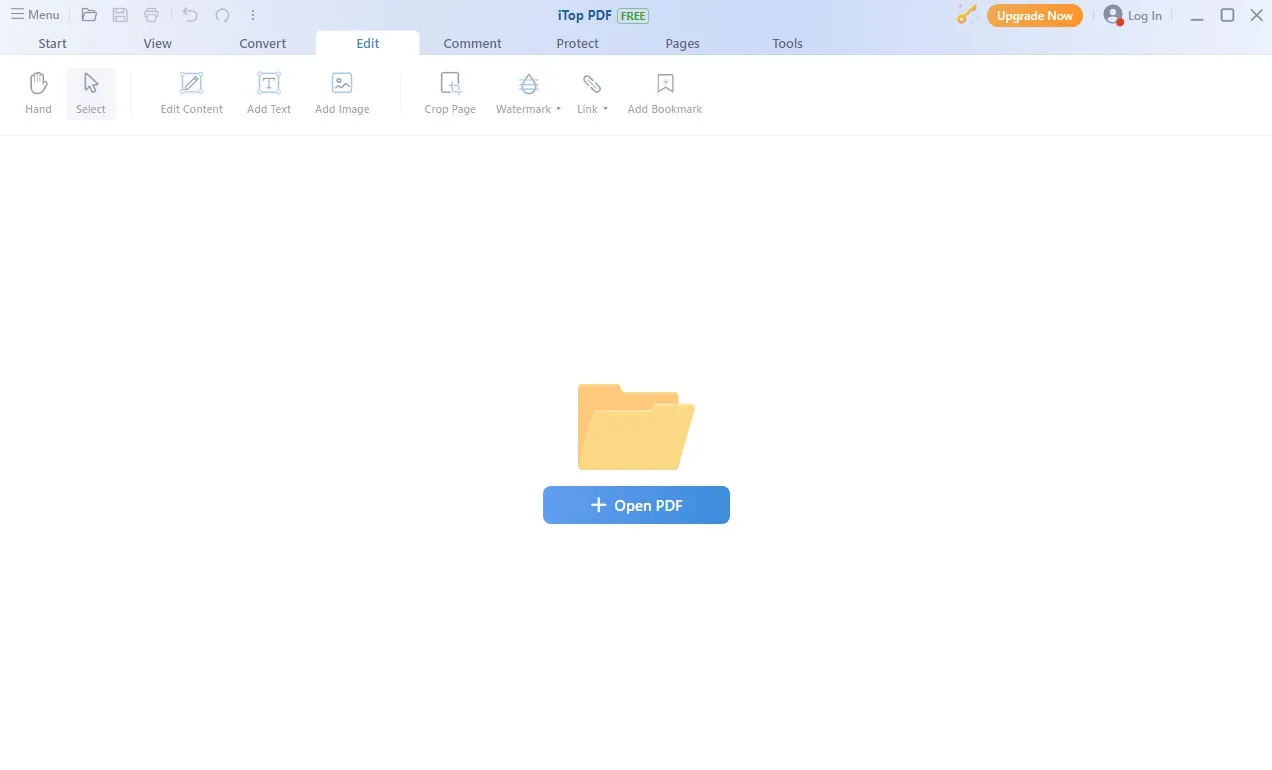Activate the Select cursor tool

[91, 94]
